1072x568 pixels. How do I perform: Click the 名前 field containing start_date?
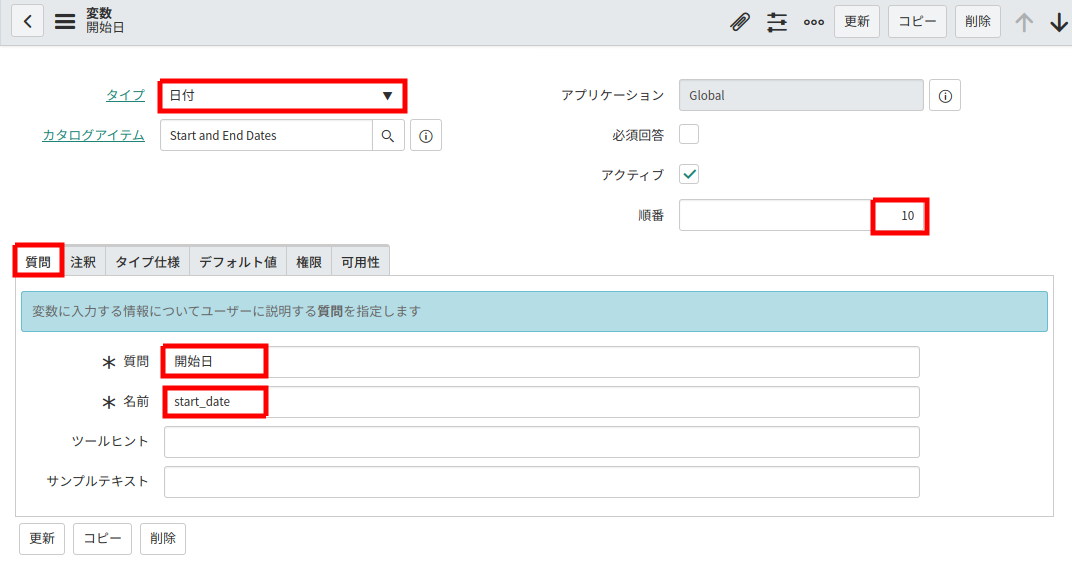pyautogui.click(x=541, y=402)
